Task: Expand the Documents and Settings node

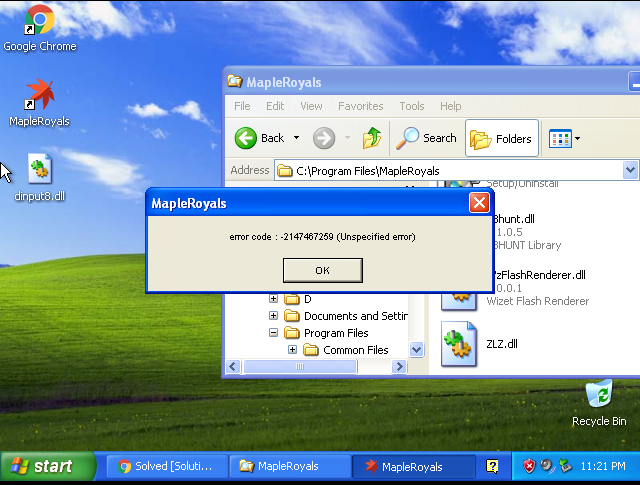Action: coord(274,316)
